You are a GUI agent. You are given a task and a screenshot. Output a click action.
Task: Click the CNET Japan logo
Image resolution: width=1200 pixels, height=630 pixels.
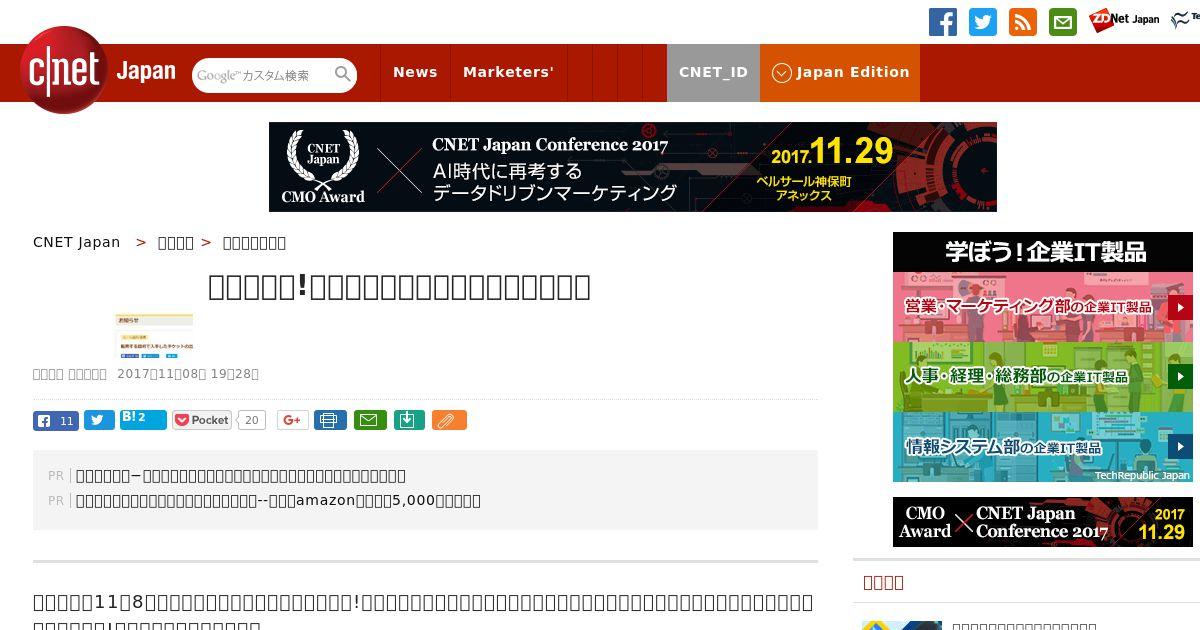(98, 71)
